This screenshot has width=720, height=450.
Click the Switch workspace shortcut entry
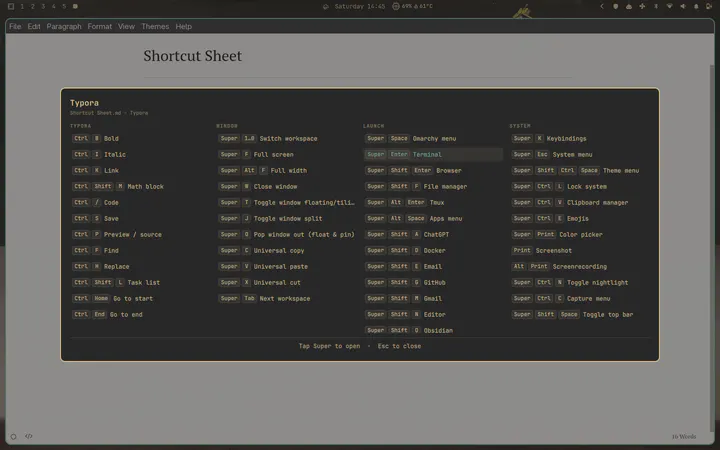point(268,139)
